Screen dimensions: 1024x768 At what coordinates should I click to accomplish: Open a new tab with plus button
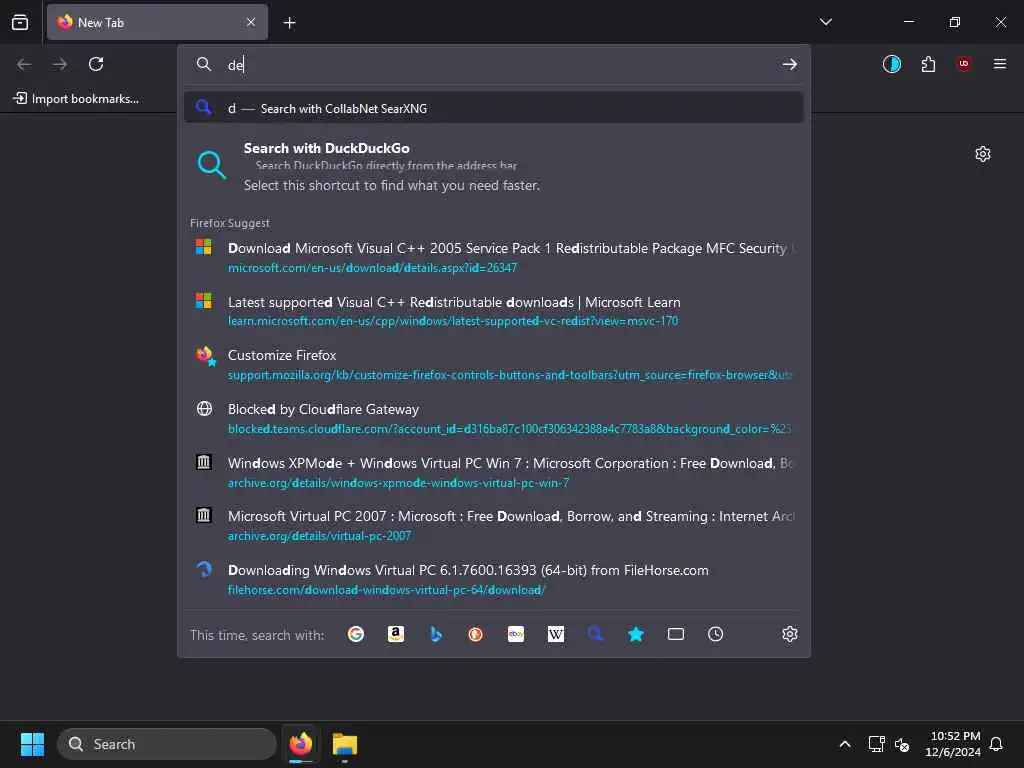tap(289, 23)
